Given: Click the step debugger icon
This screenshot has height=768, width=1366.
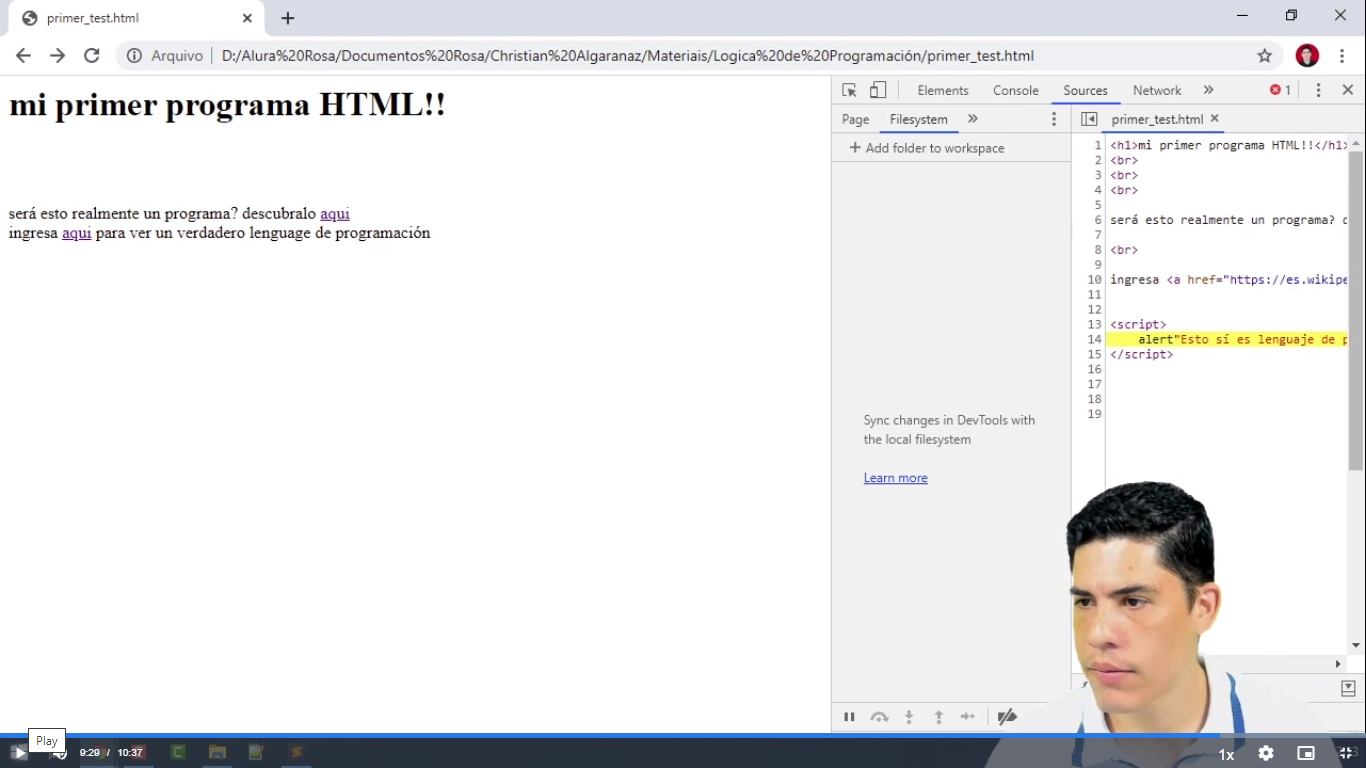Looking at the screenshot, I should (x=967, y=716).
